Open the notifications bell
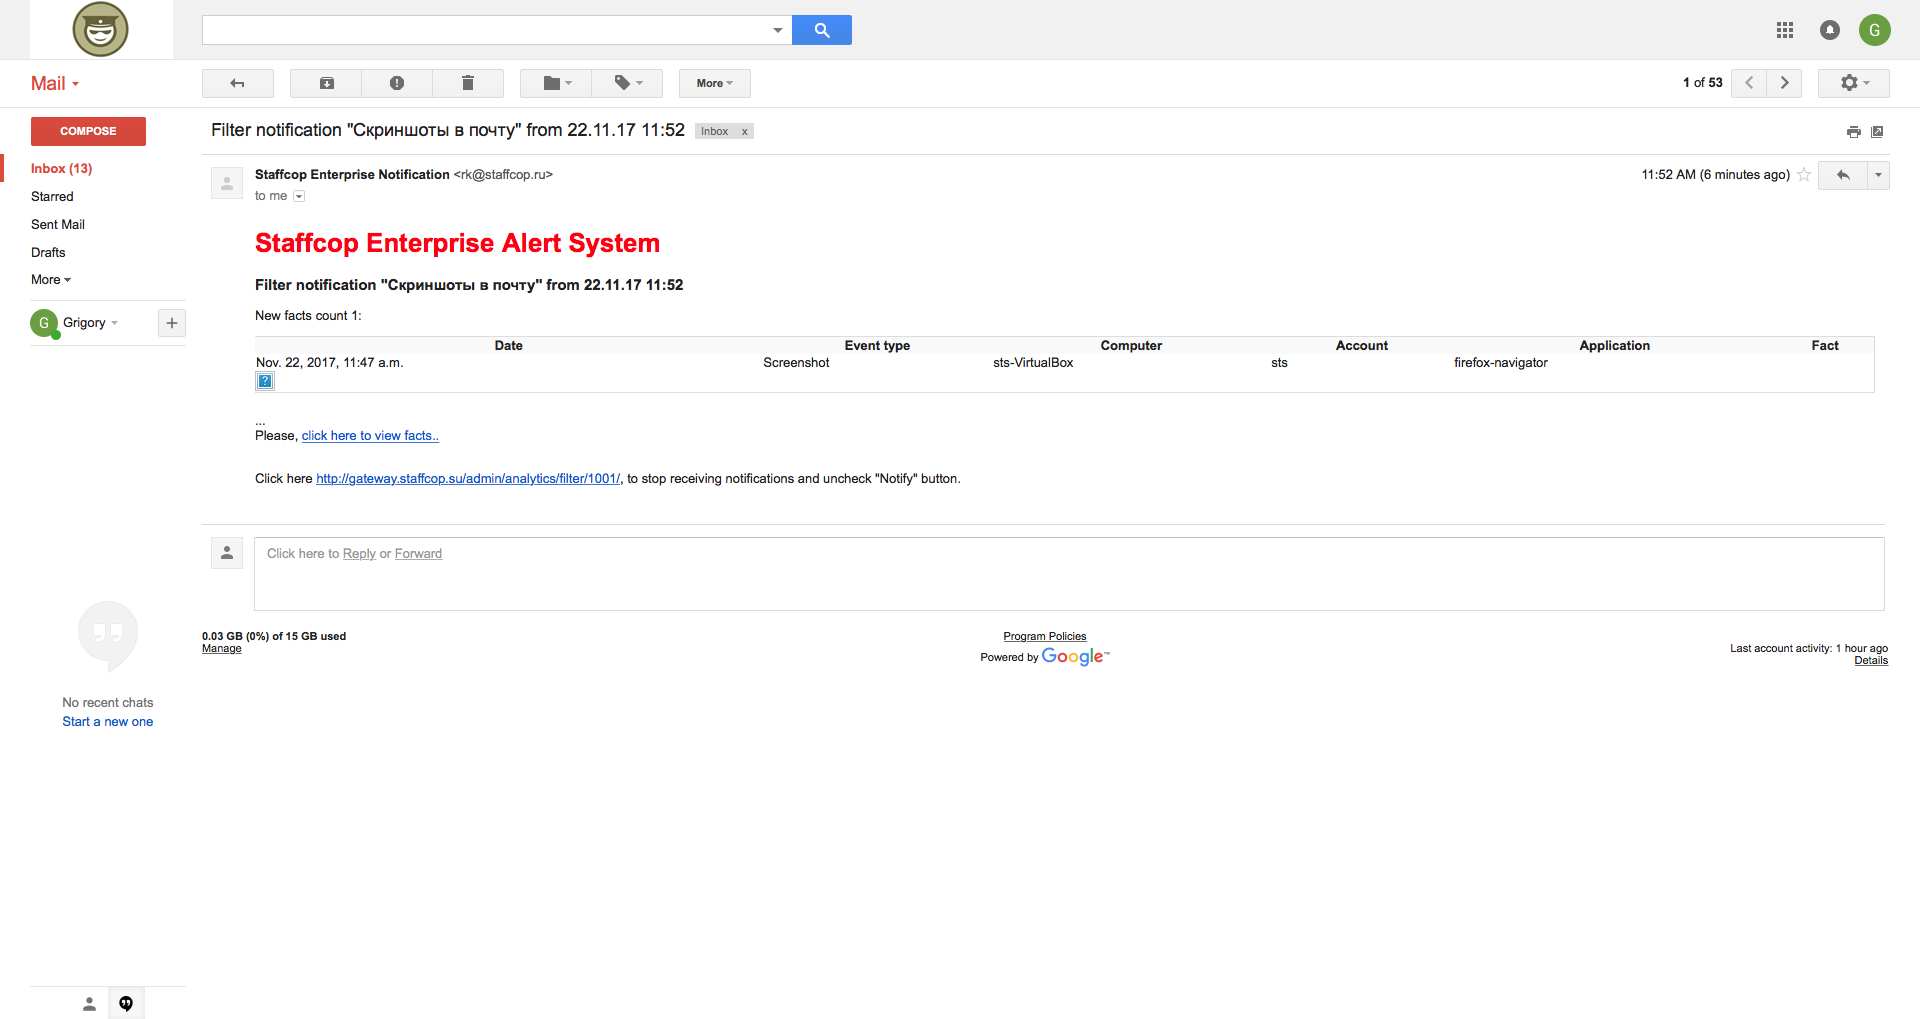 click(1829, 30)
